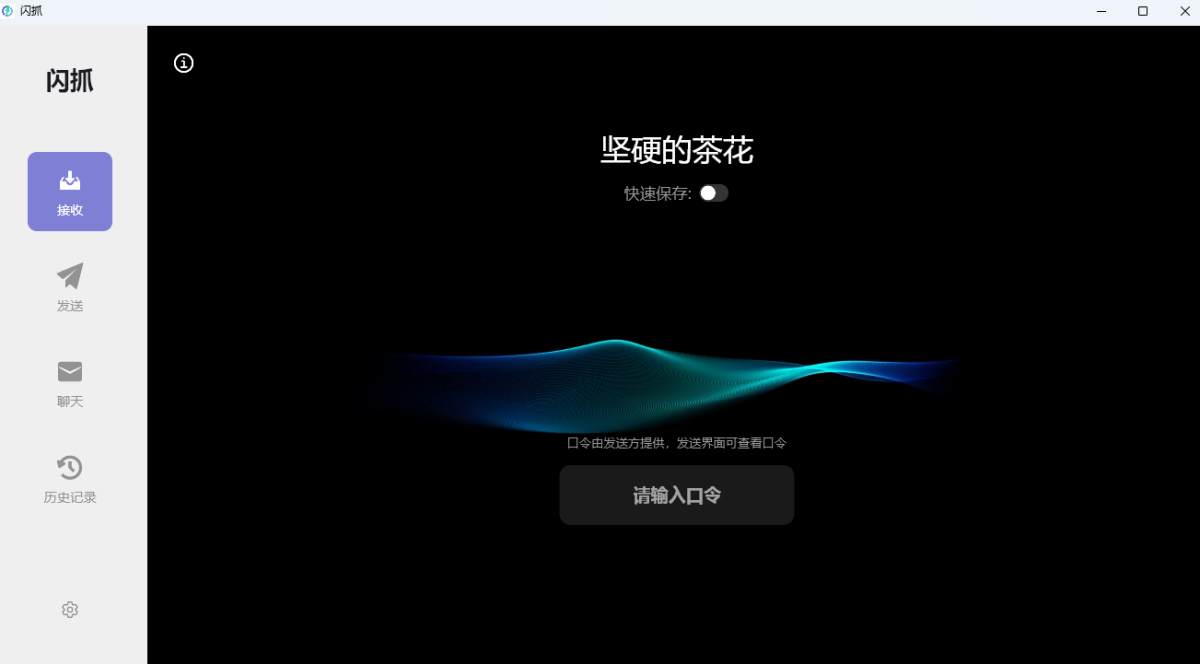Click the info circle icon
The image size is (1200, 664).
184,63
